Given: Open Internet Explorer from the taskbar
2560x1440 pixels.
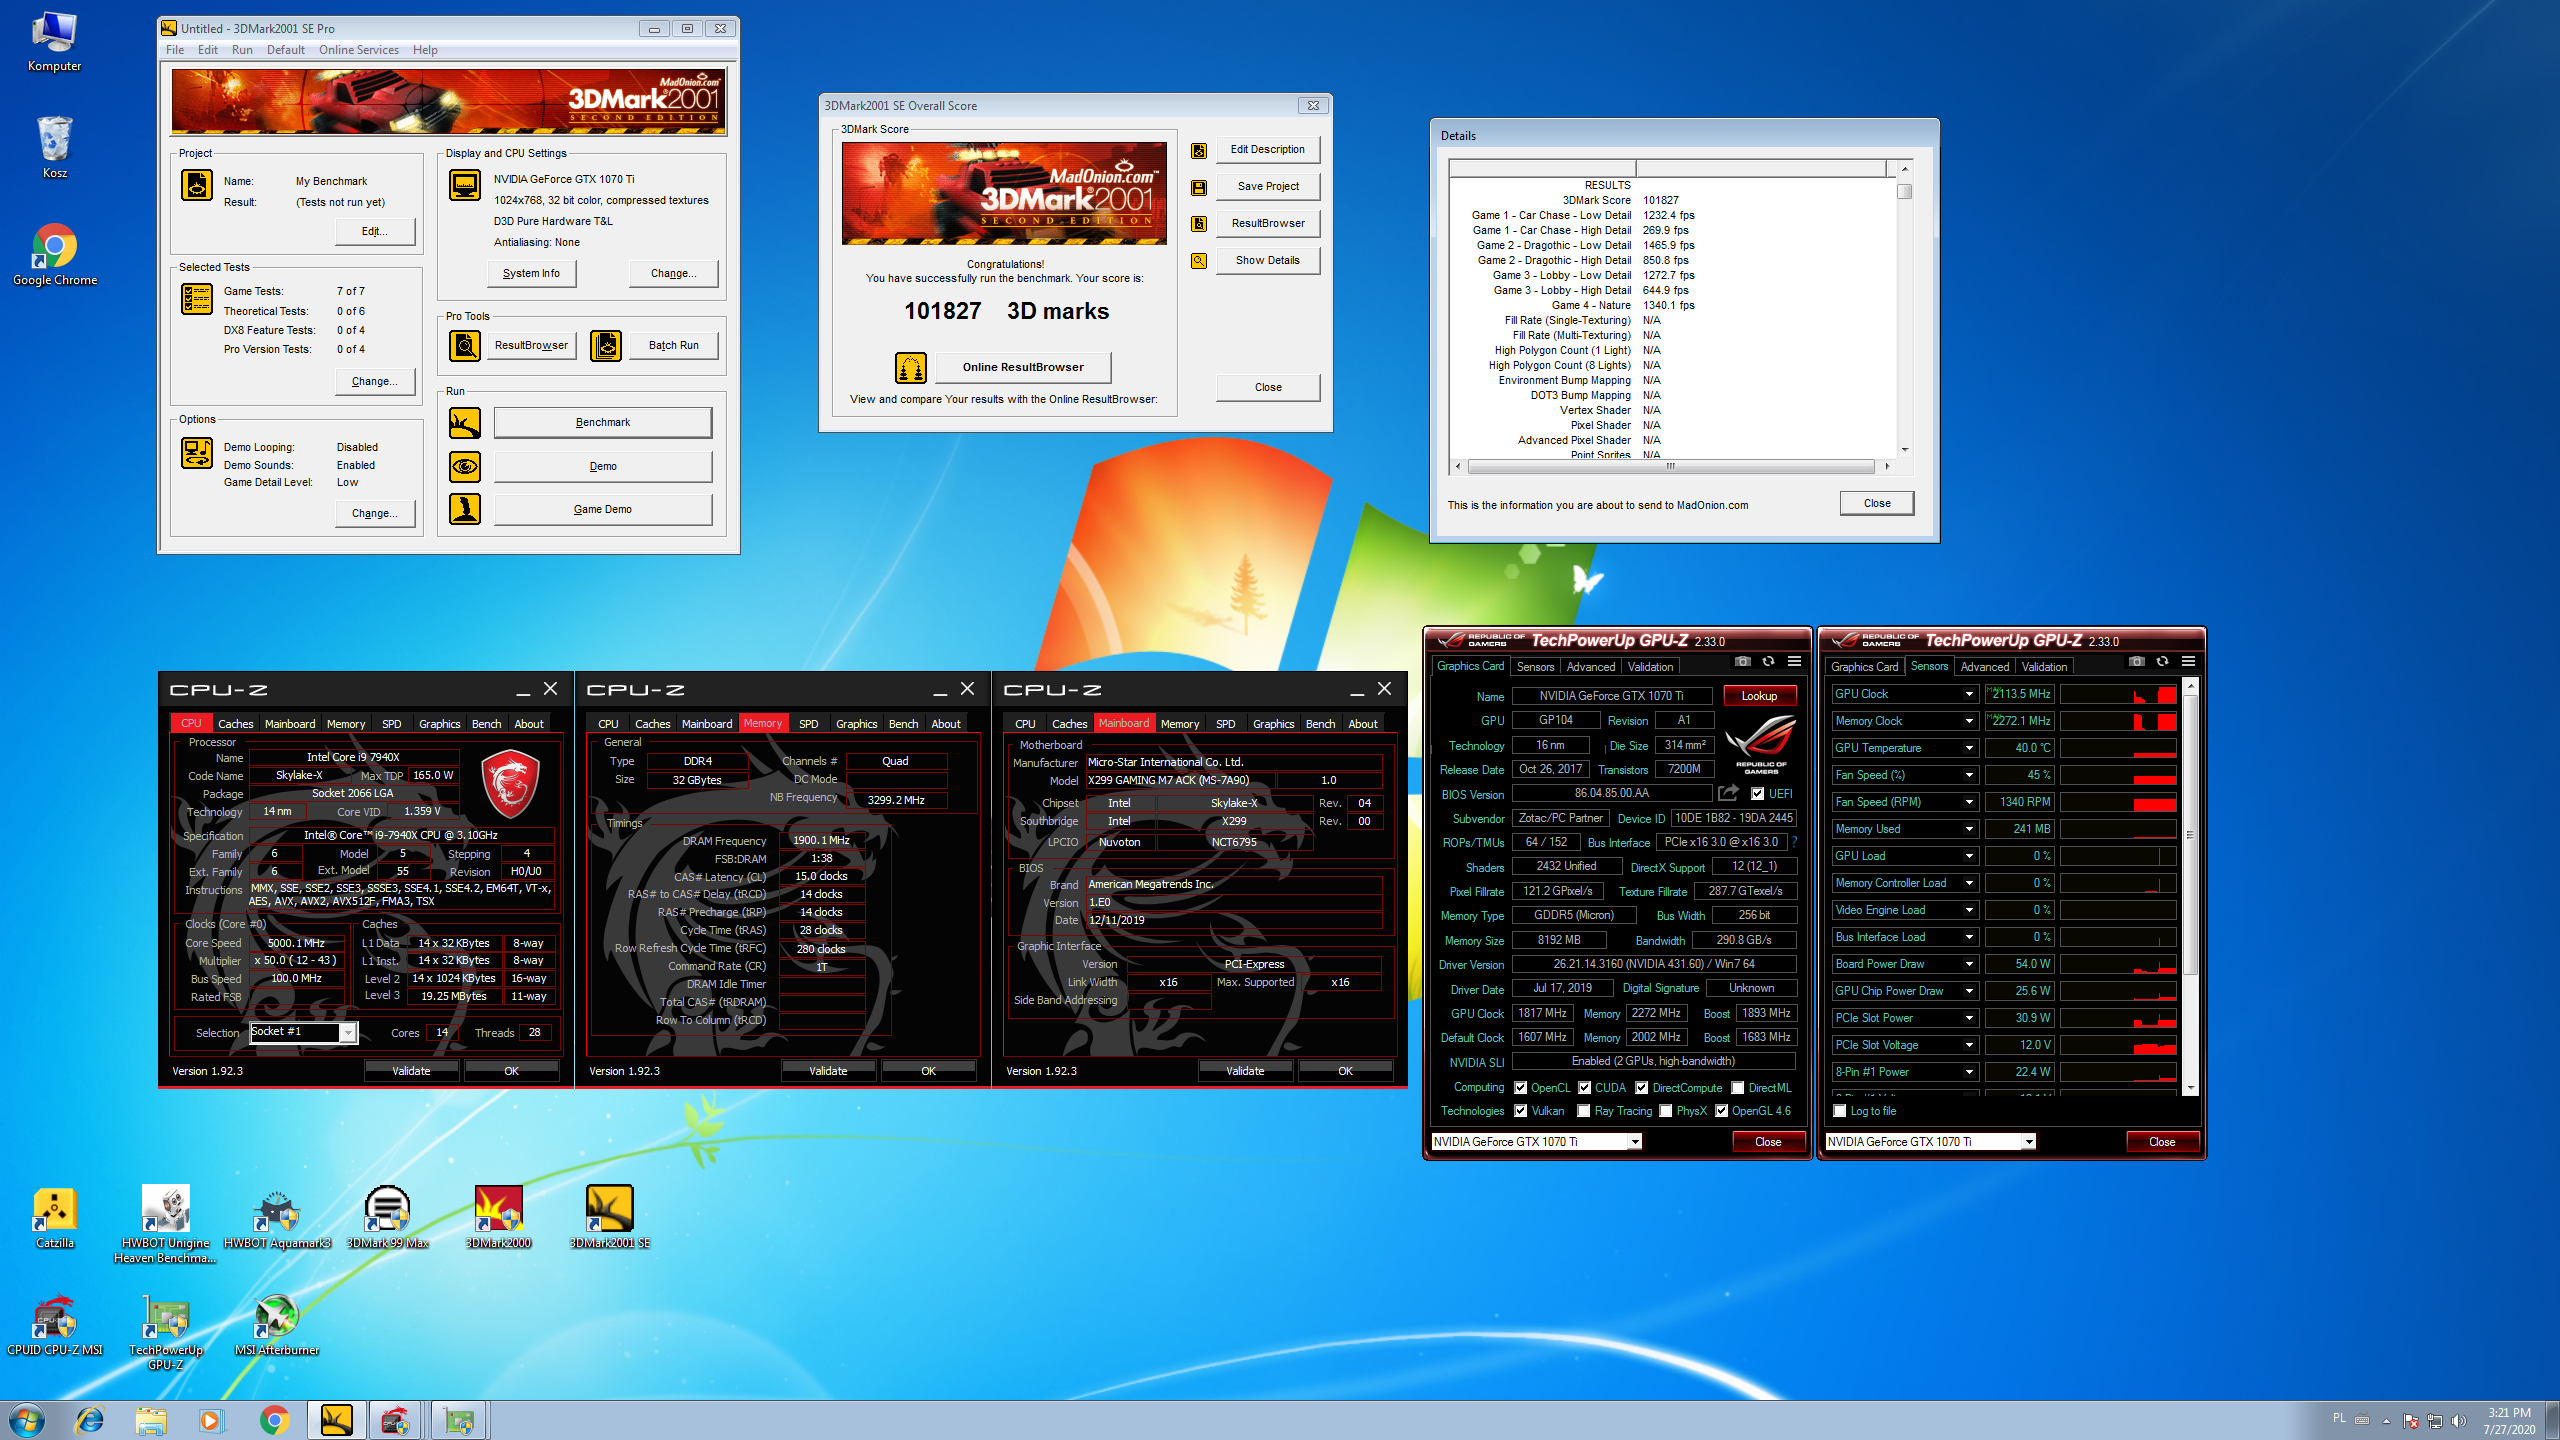Looking at the screenshot, I should (x=90, y=1420).
